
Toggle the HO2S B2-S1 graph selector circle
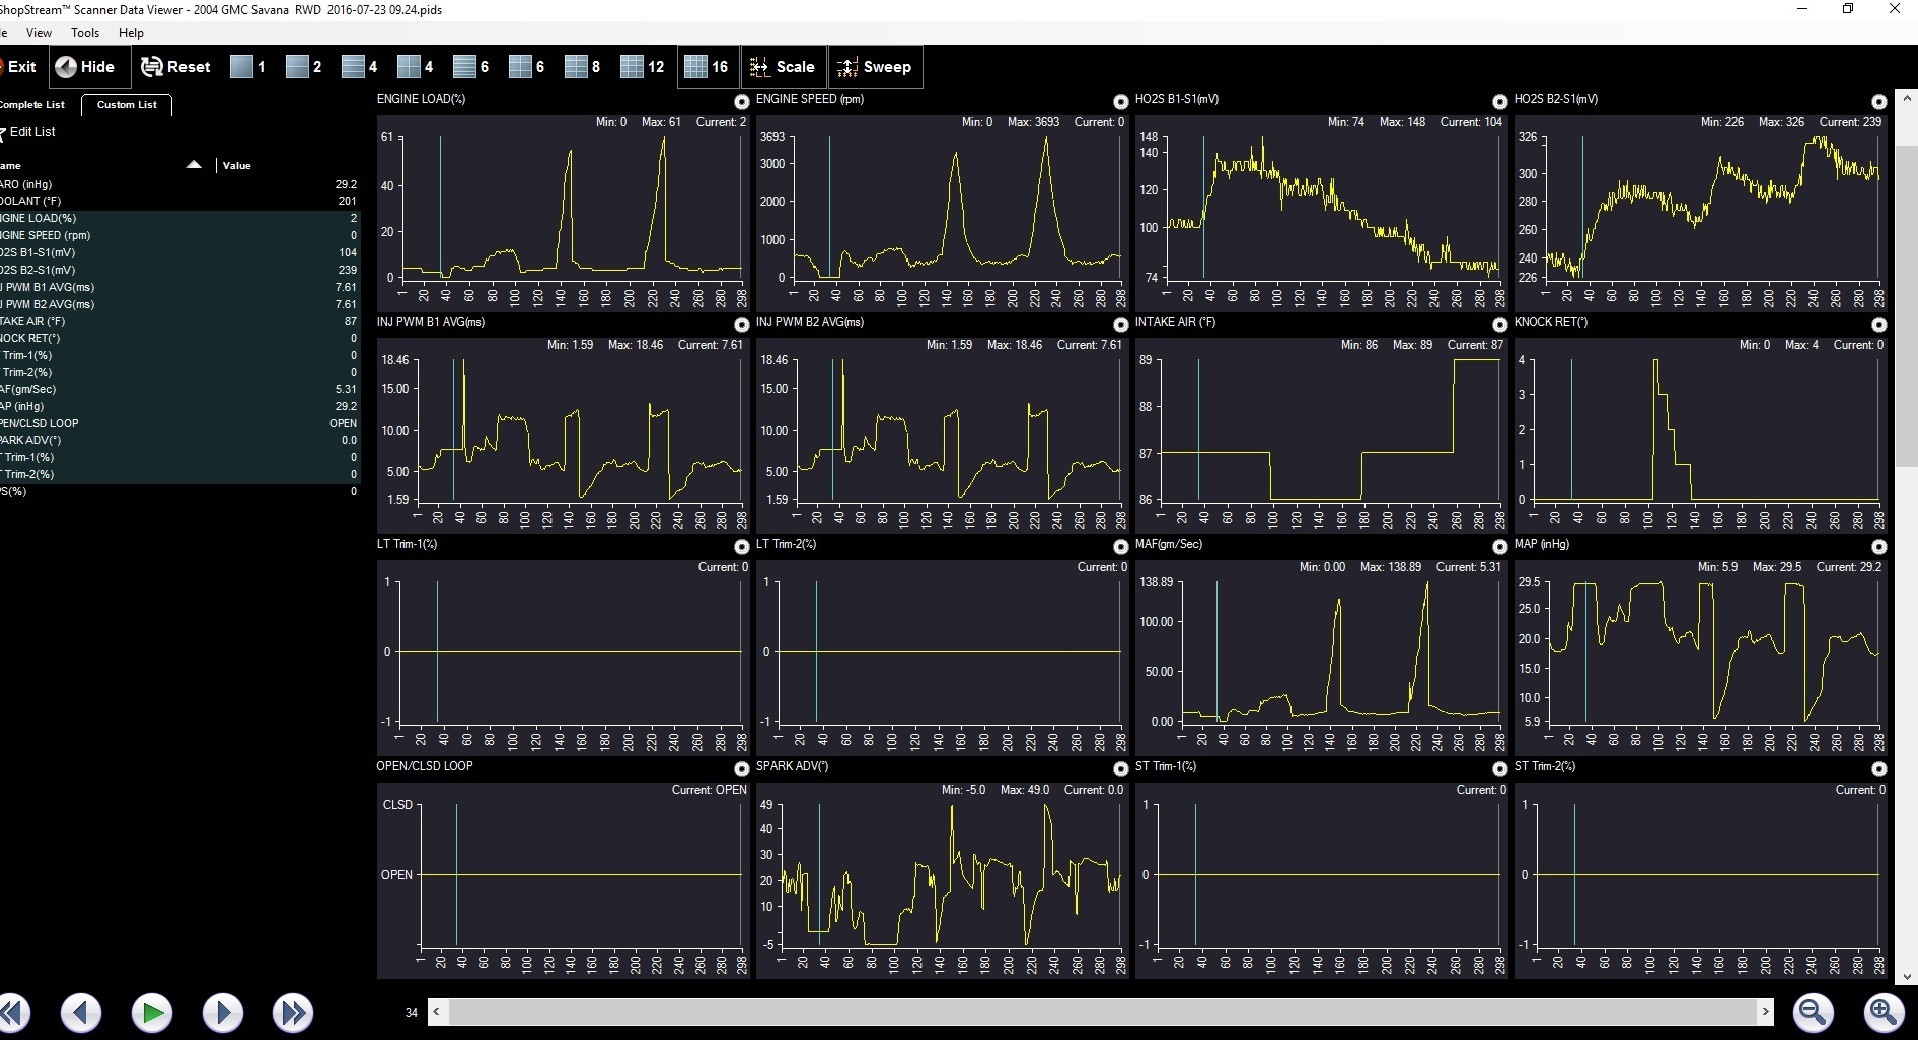1879,102
